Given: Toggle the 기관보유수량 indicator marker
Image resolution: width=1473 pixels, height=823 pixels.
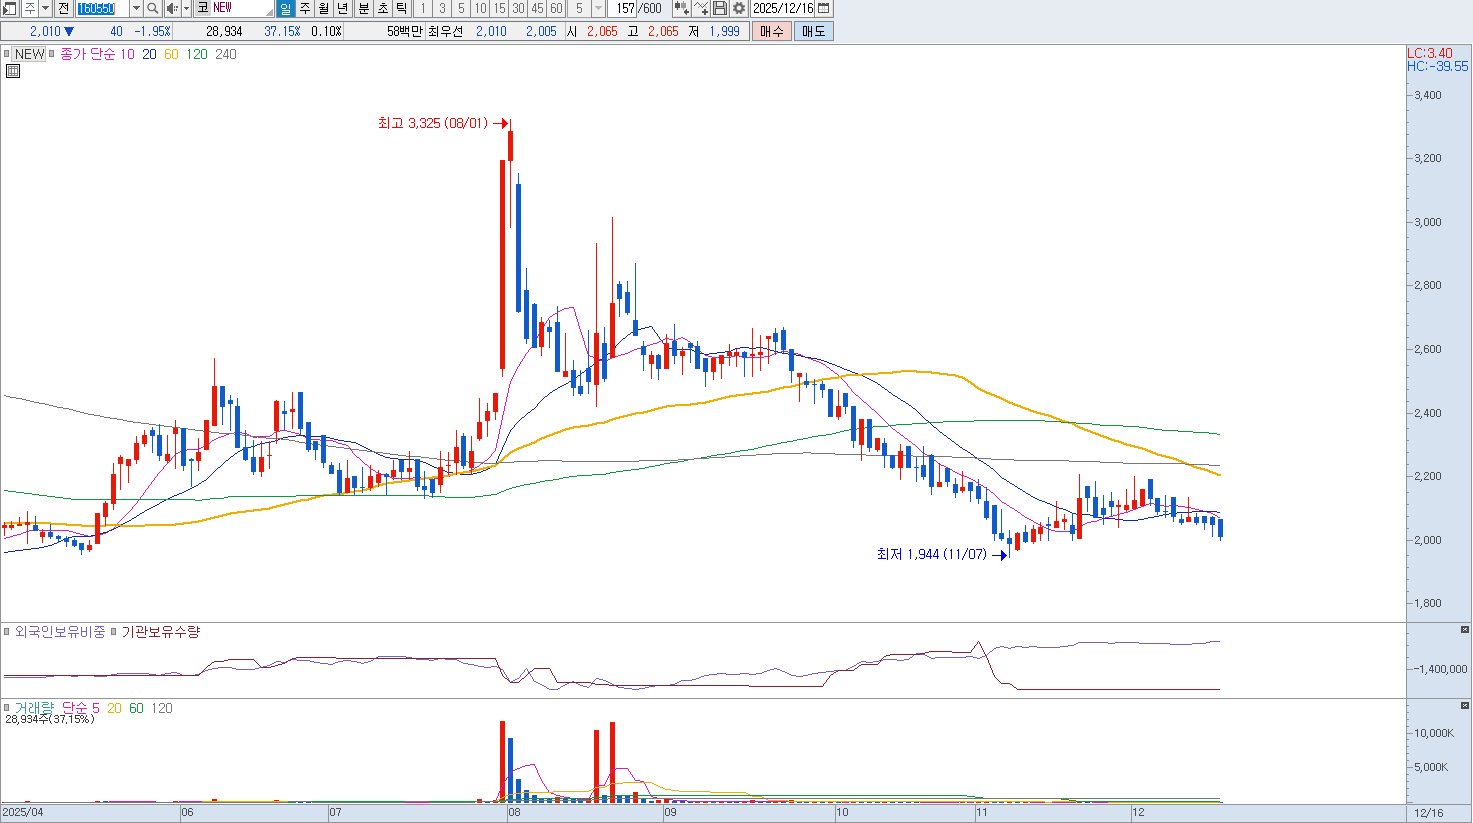Looking at the screenshot, I should (113, 632).
